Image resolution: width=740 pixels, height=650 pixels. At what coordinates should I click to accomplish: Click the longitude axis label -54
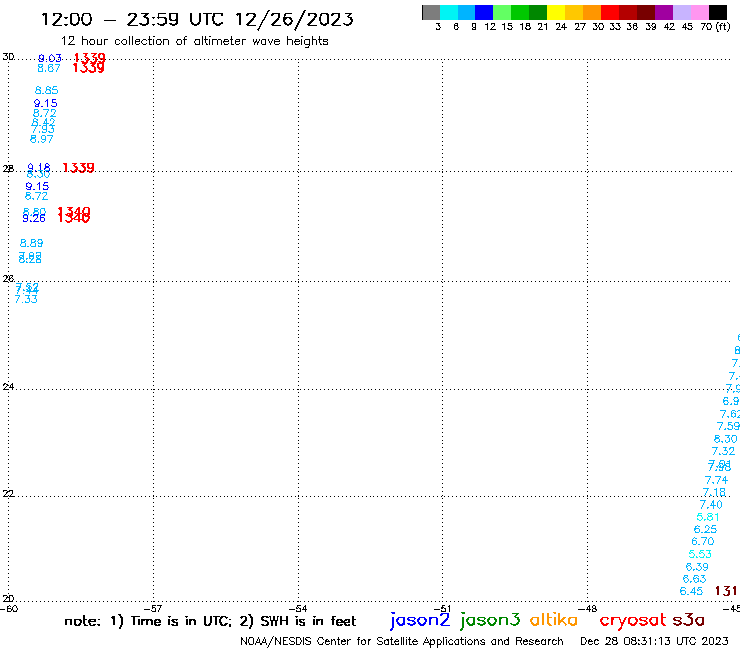pyautogui.click(x=299, y=609)
